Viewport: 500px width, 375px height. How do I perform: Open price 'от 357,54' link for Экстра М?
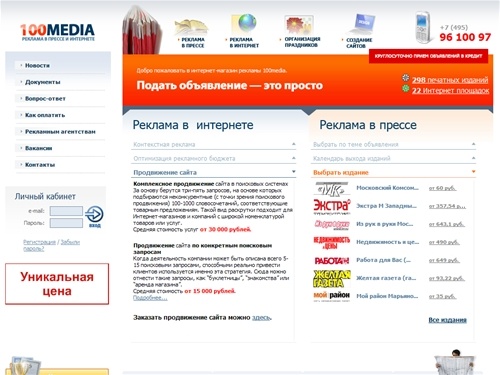click(x=447, y=206)
